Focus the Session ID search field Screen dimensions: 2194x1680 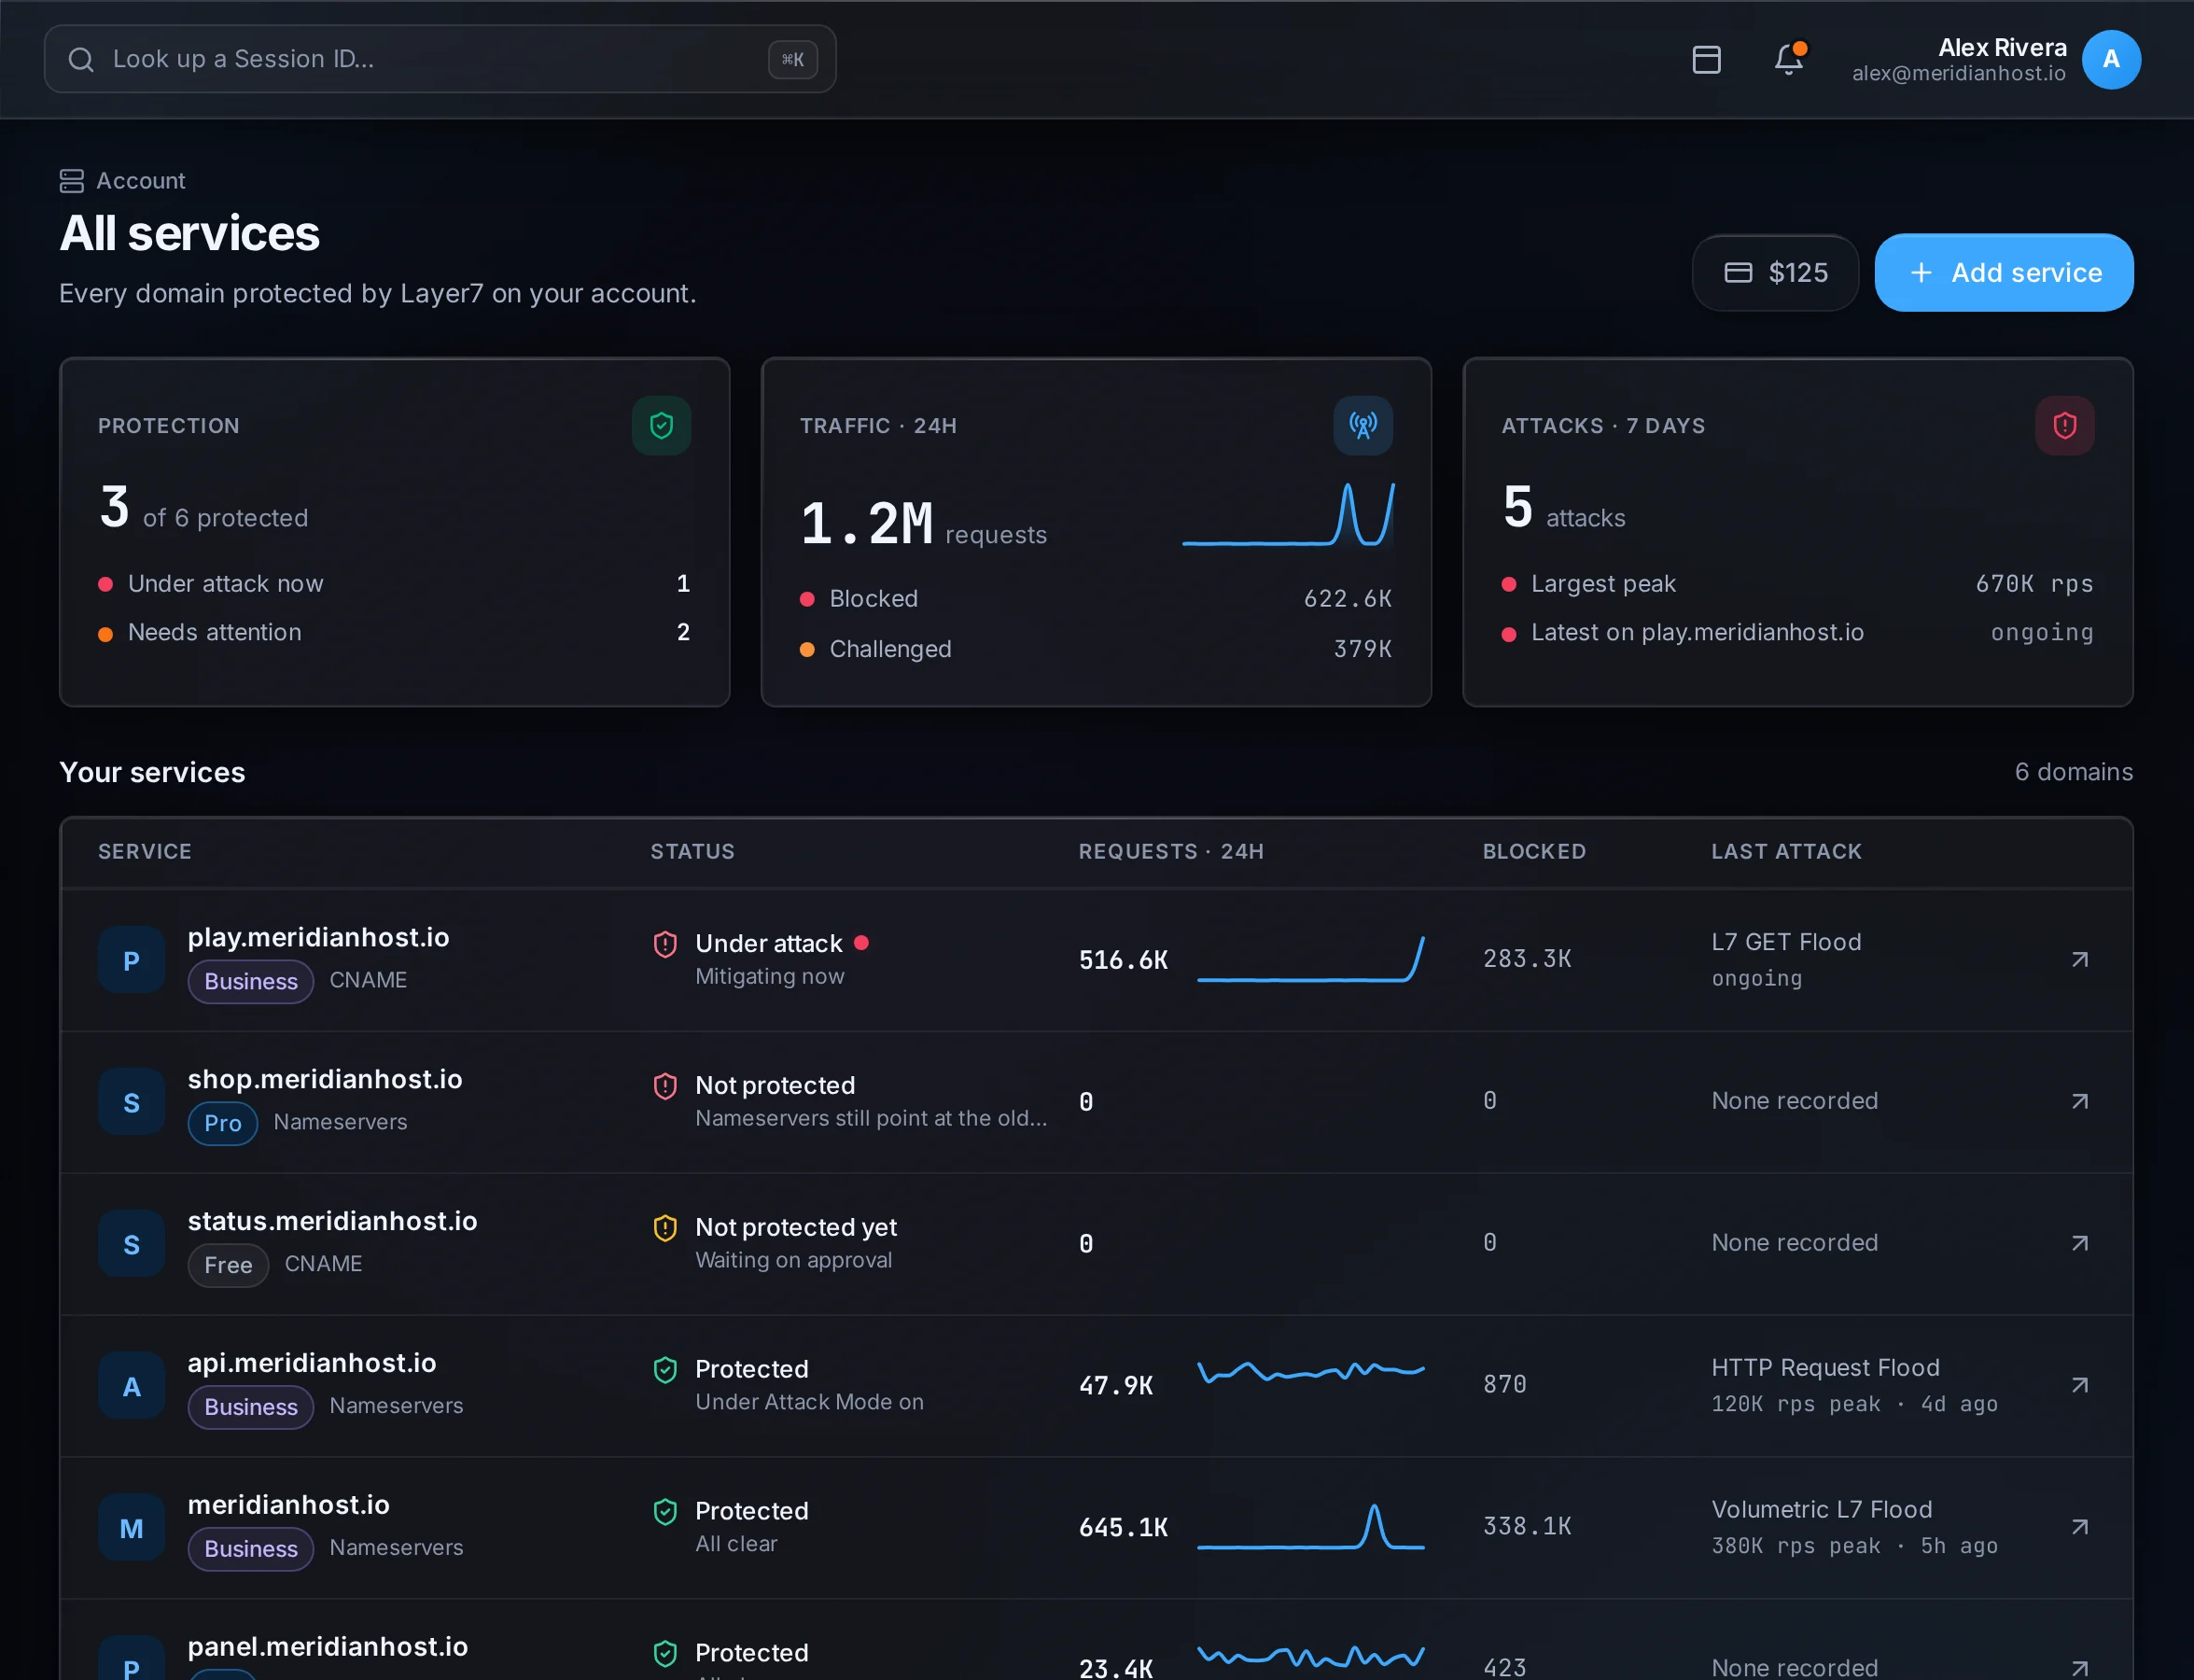click(440, 59)
